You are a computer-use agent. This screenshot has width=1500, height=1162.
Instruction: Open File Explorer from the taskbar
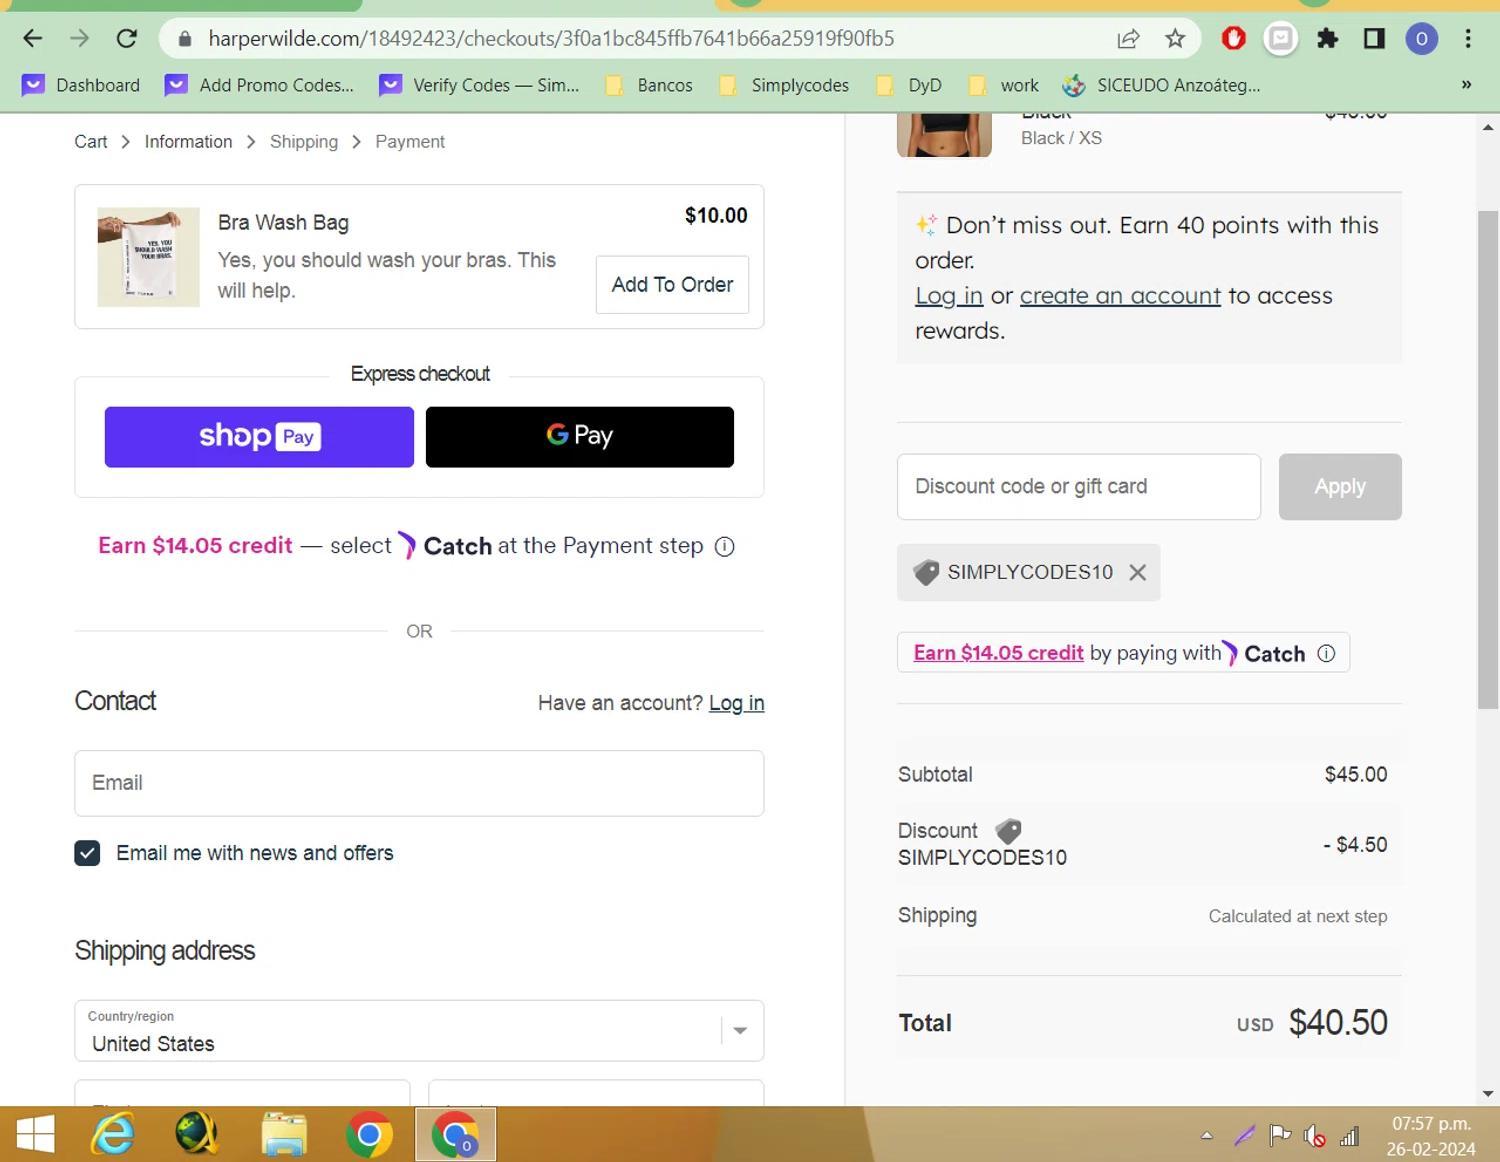pos(284,1135)
